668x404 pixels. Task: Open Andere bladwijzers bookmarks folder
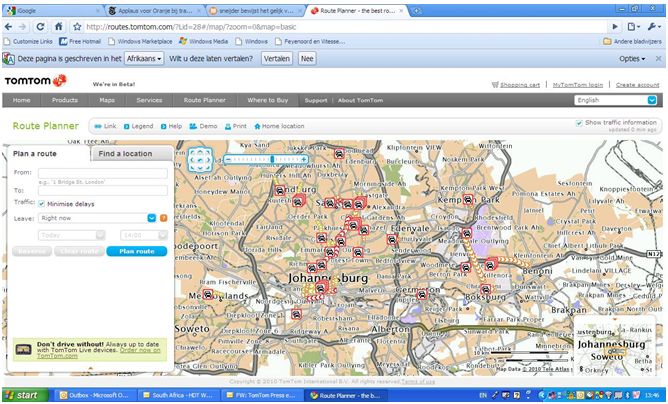[x=633, y=42]
